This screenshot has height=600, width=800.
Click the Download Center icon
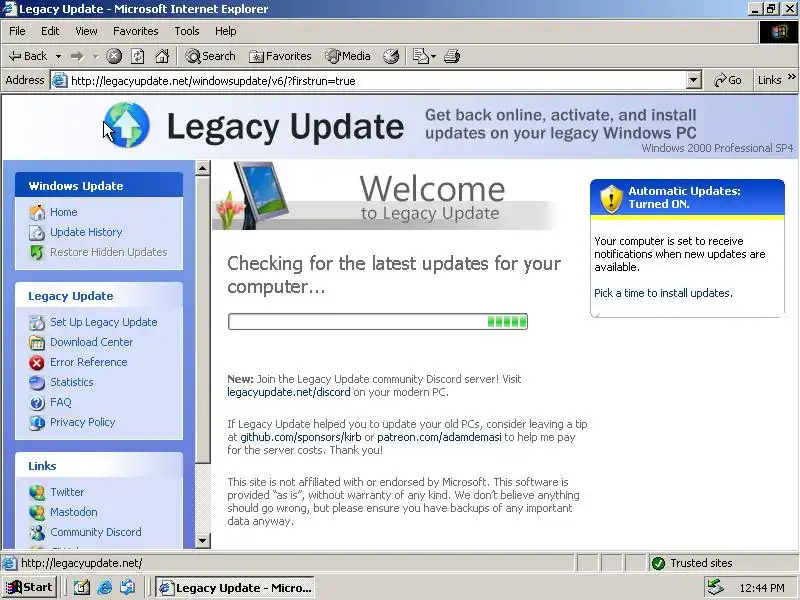point(37,342)
